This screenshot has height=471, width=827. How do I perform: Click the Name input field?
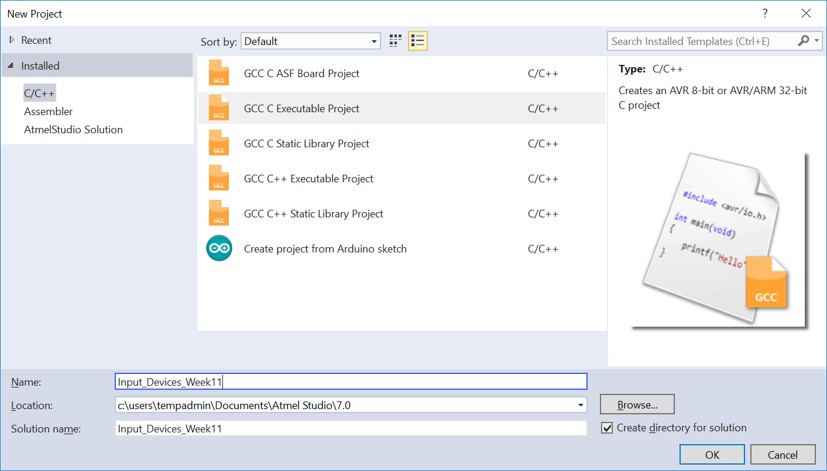[x=351, y=381]
